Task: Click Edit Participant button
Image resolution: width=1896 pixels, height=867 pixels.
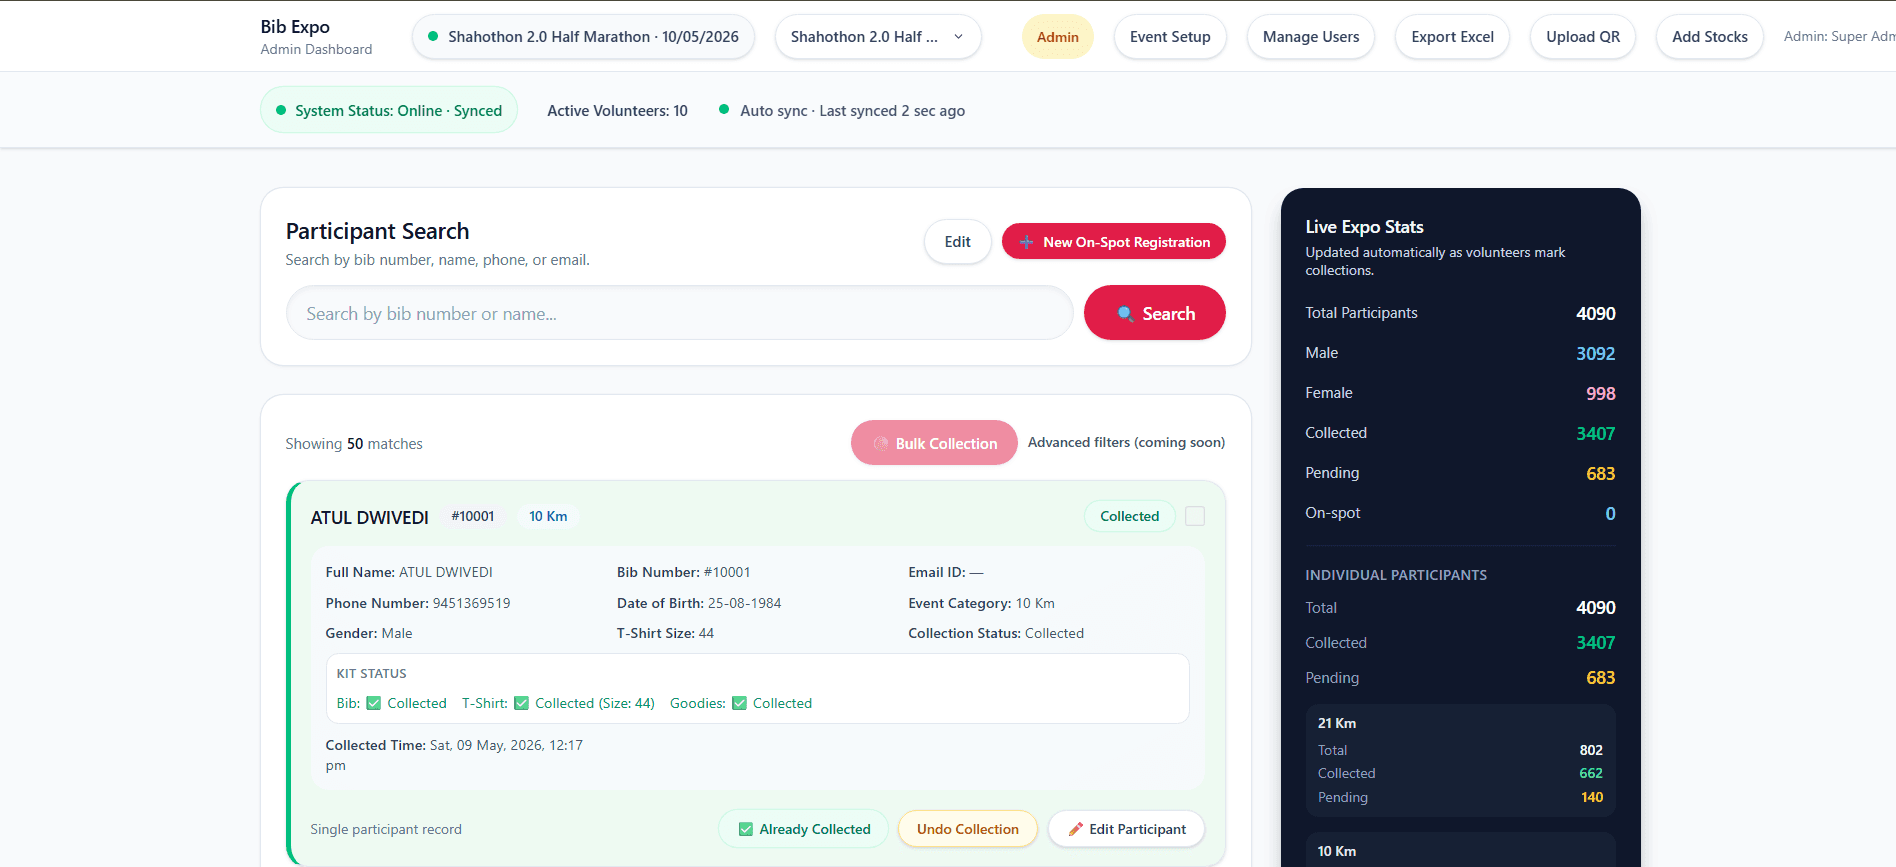Action: point(1126,829)
